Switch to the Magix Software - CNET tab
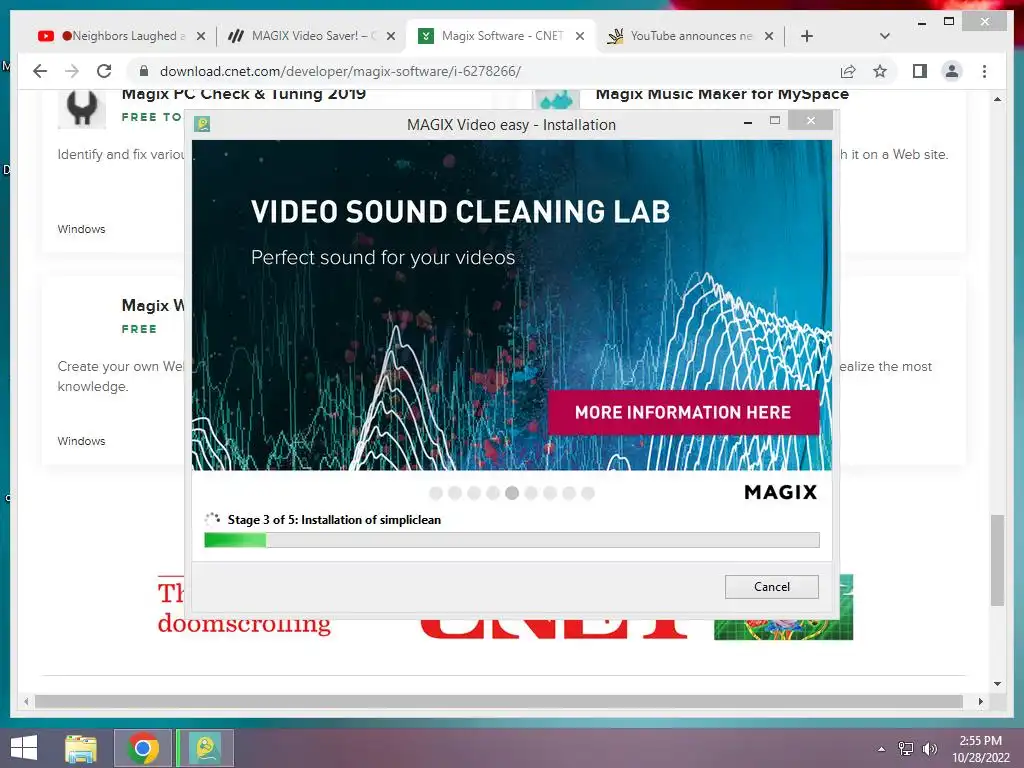 (501, 36)
